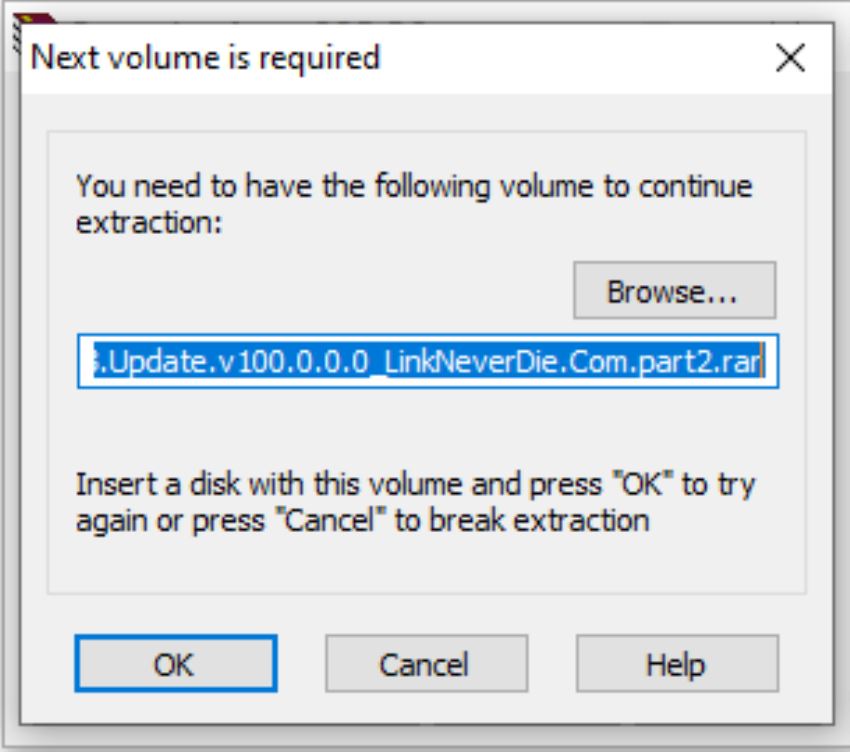Viewport: 850px width, 752px height.
Task: Open the Help button
Action: tap(676, 665)
